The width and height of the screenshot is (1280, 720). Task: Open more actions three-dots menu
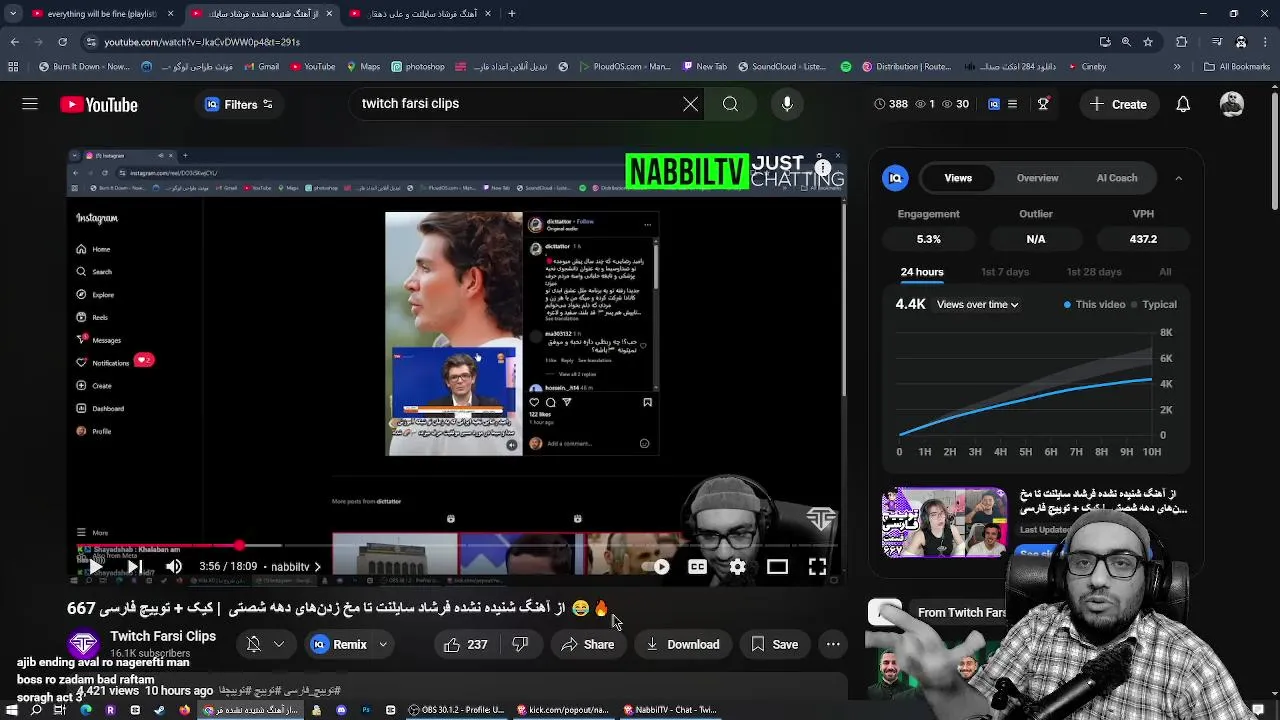point(833,645)
